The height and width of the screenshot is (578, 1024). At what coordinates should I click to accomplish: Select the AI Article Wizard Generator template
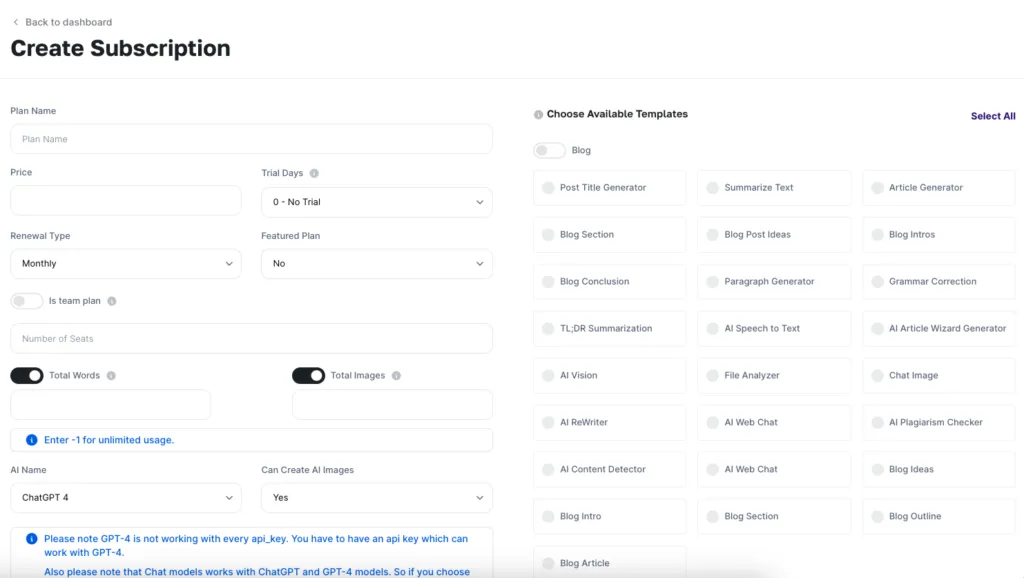tap(938, 329)
